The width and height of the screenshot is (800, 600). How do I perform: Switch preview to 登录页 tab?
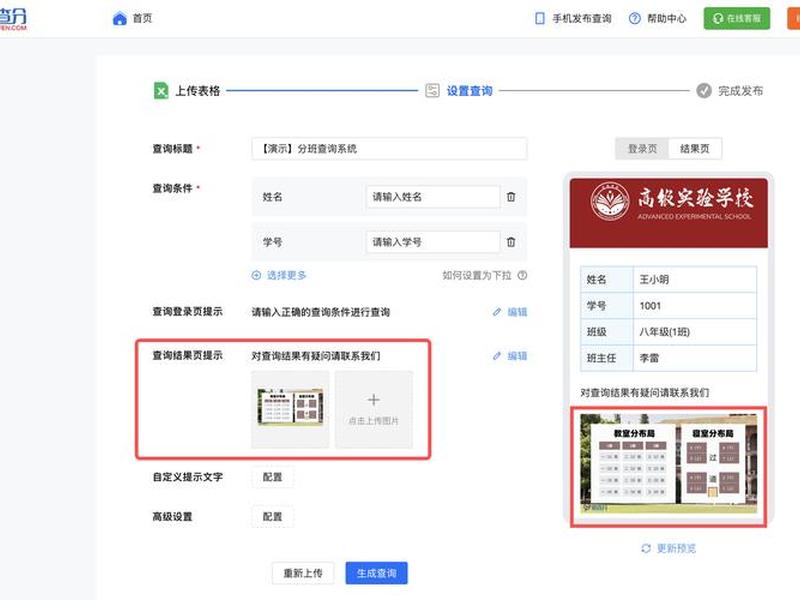pos(642,149)
